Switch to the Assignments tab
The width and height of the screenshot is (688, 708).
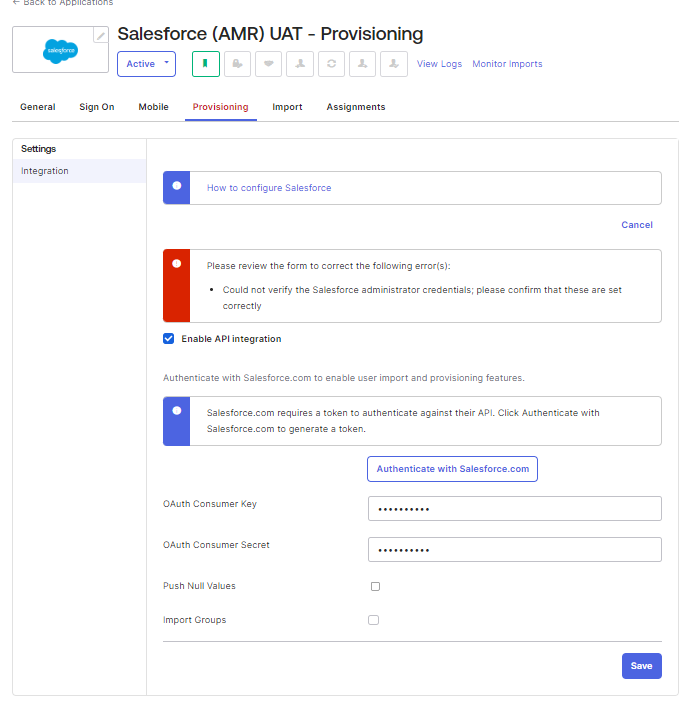(356, 107)
